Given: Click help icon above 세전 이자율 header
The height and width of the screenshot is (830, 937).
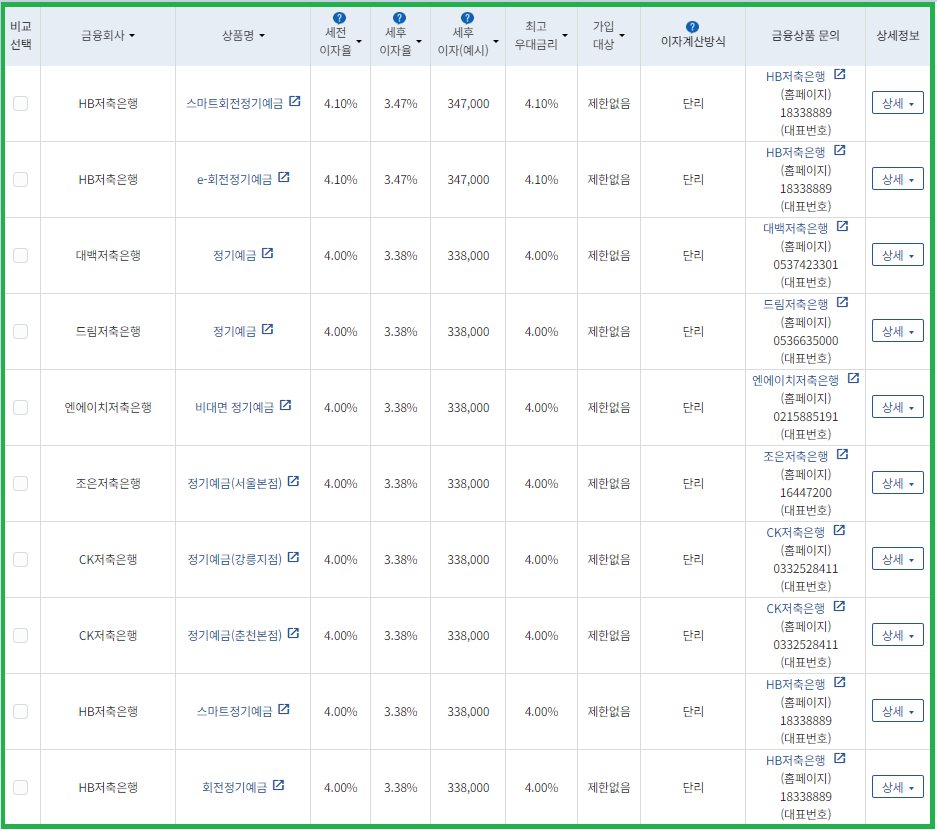Looking at the screenshot, I should pos(339,18).
